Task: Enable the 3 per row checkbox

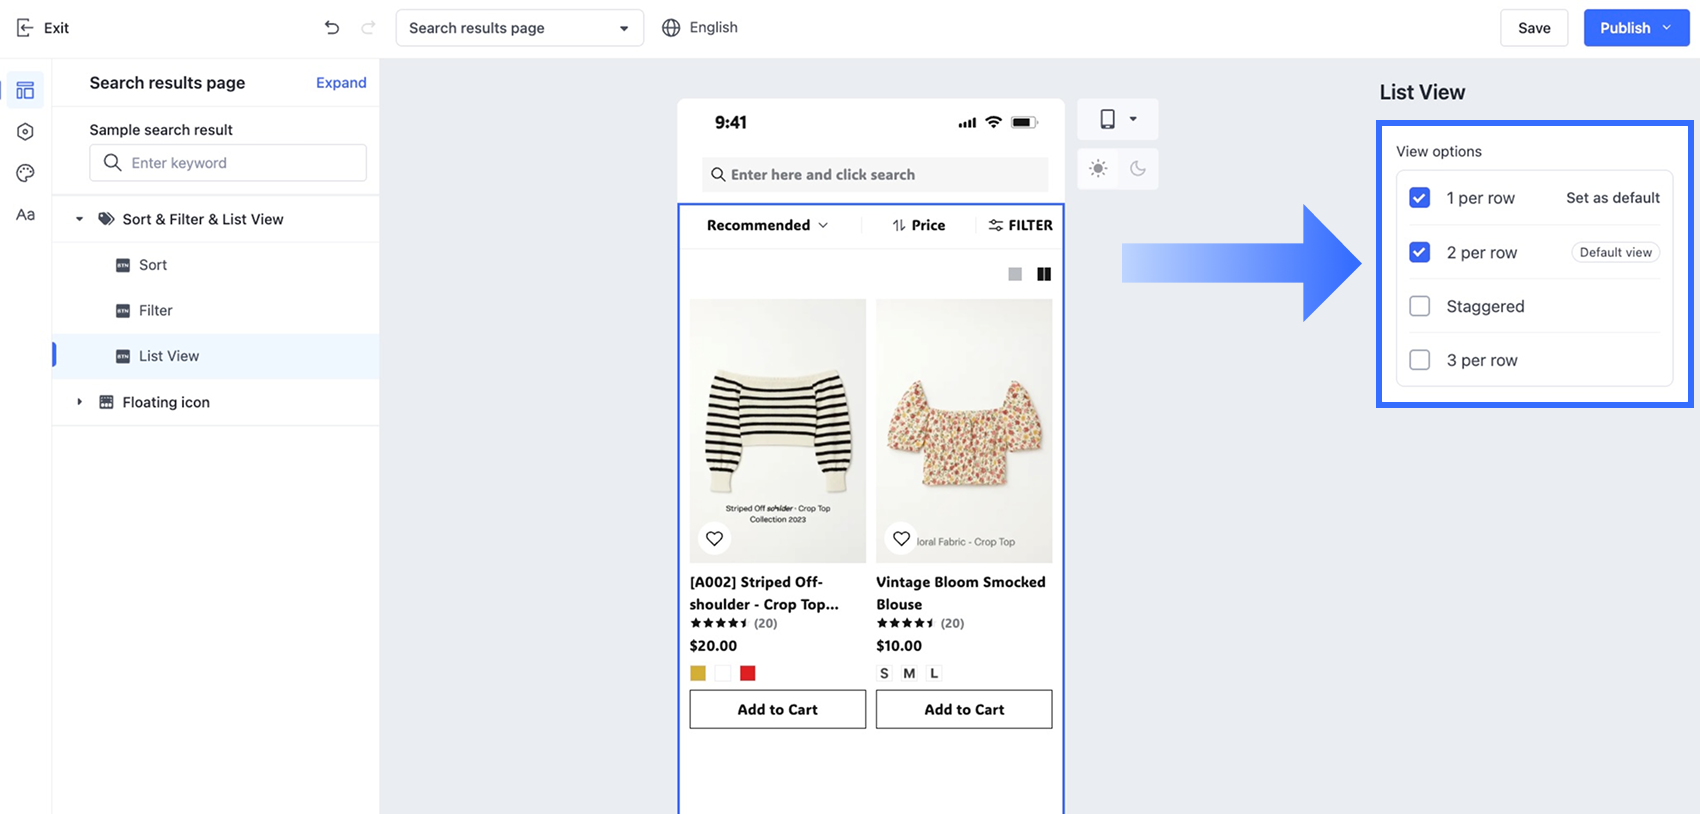Action: coord(1419,360)
